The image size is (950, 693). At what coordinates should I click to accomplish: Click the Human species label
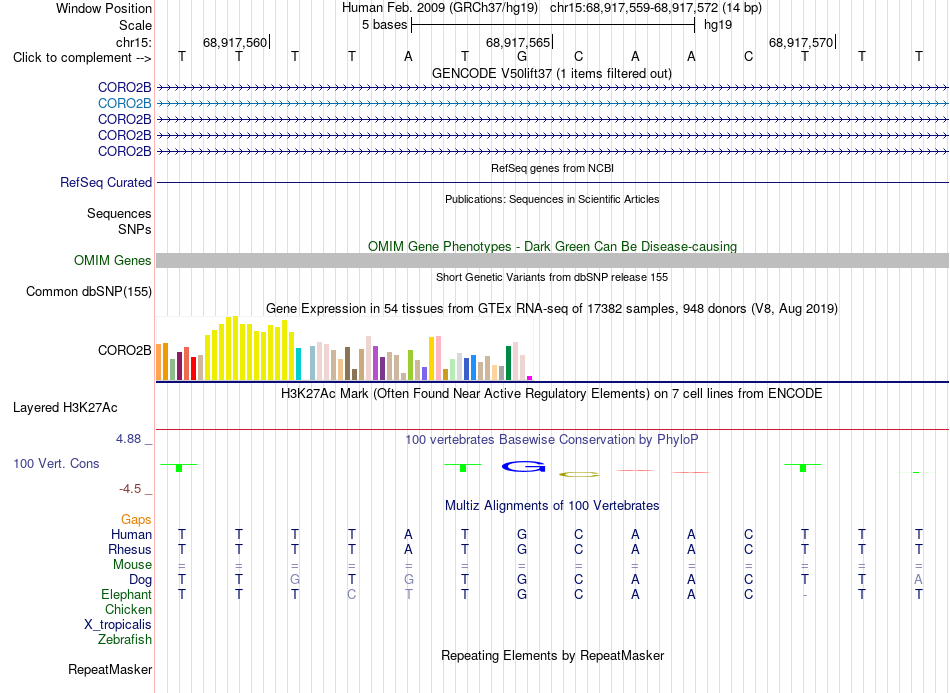pyautogui.click(x=131, y=534)
